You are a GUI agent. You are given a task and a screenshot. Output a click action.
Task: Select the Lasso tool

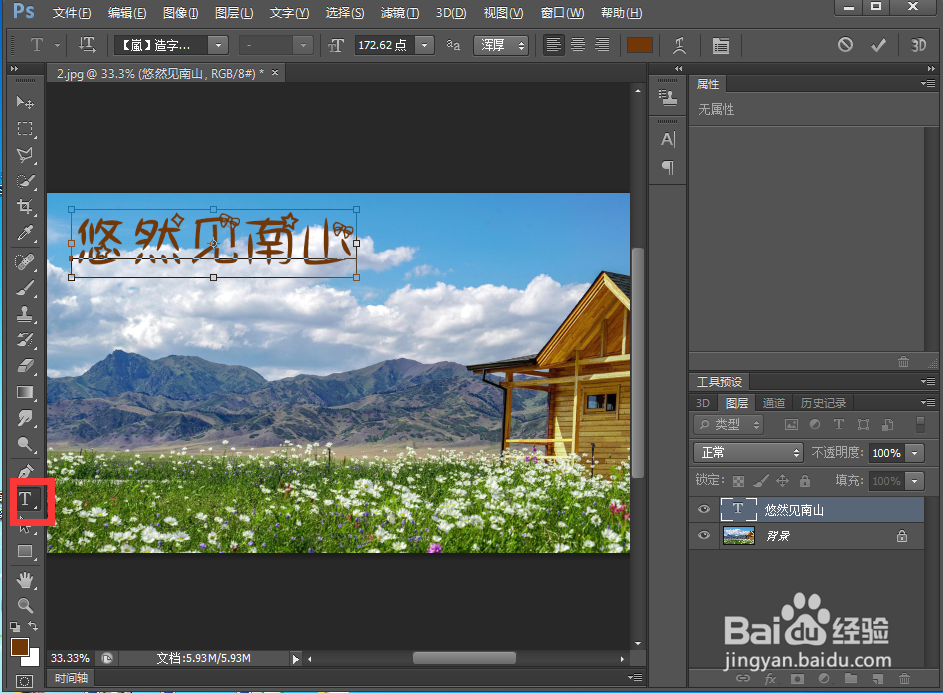point(25,155)
